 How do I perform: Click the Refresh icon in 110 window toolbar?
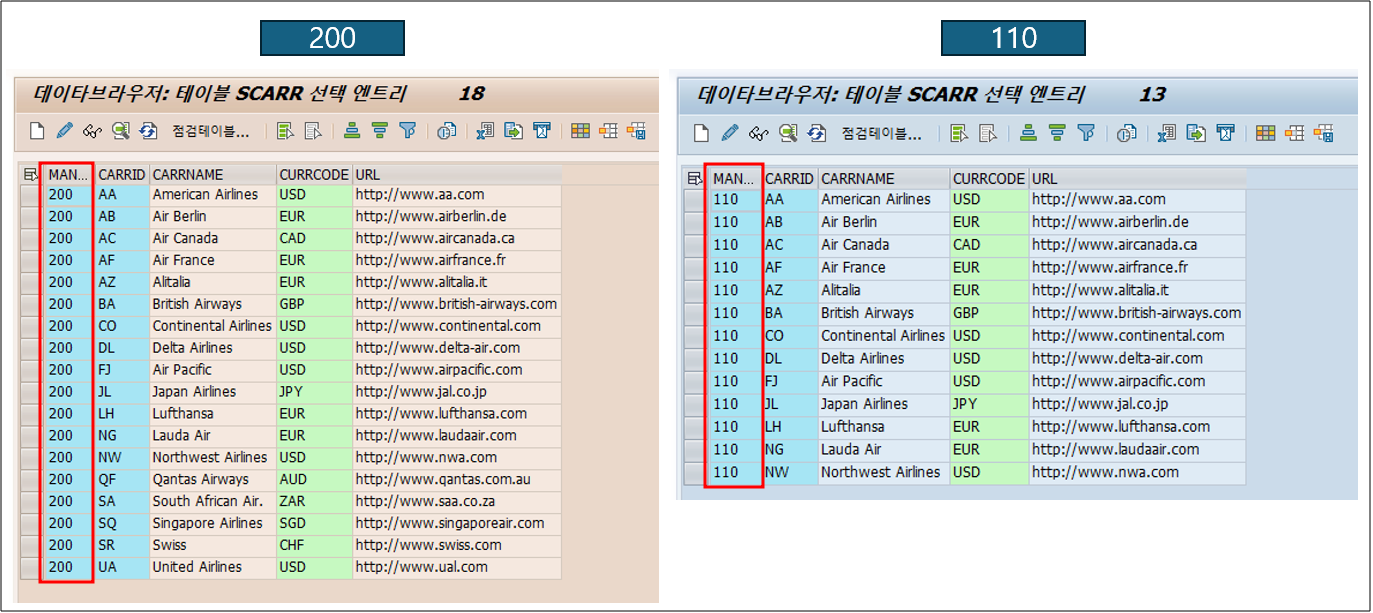click(817, 133)
